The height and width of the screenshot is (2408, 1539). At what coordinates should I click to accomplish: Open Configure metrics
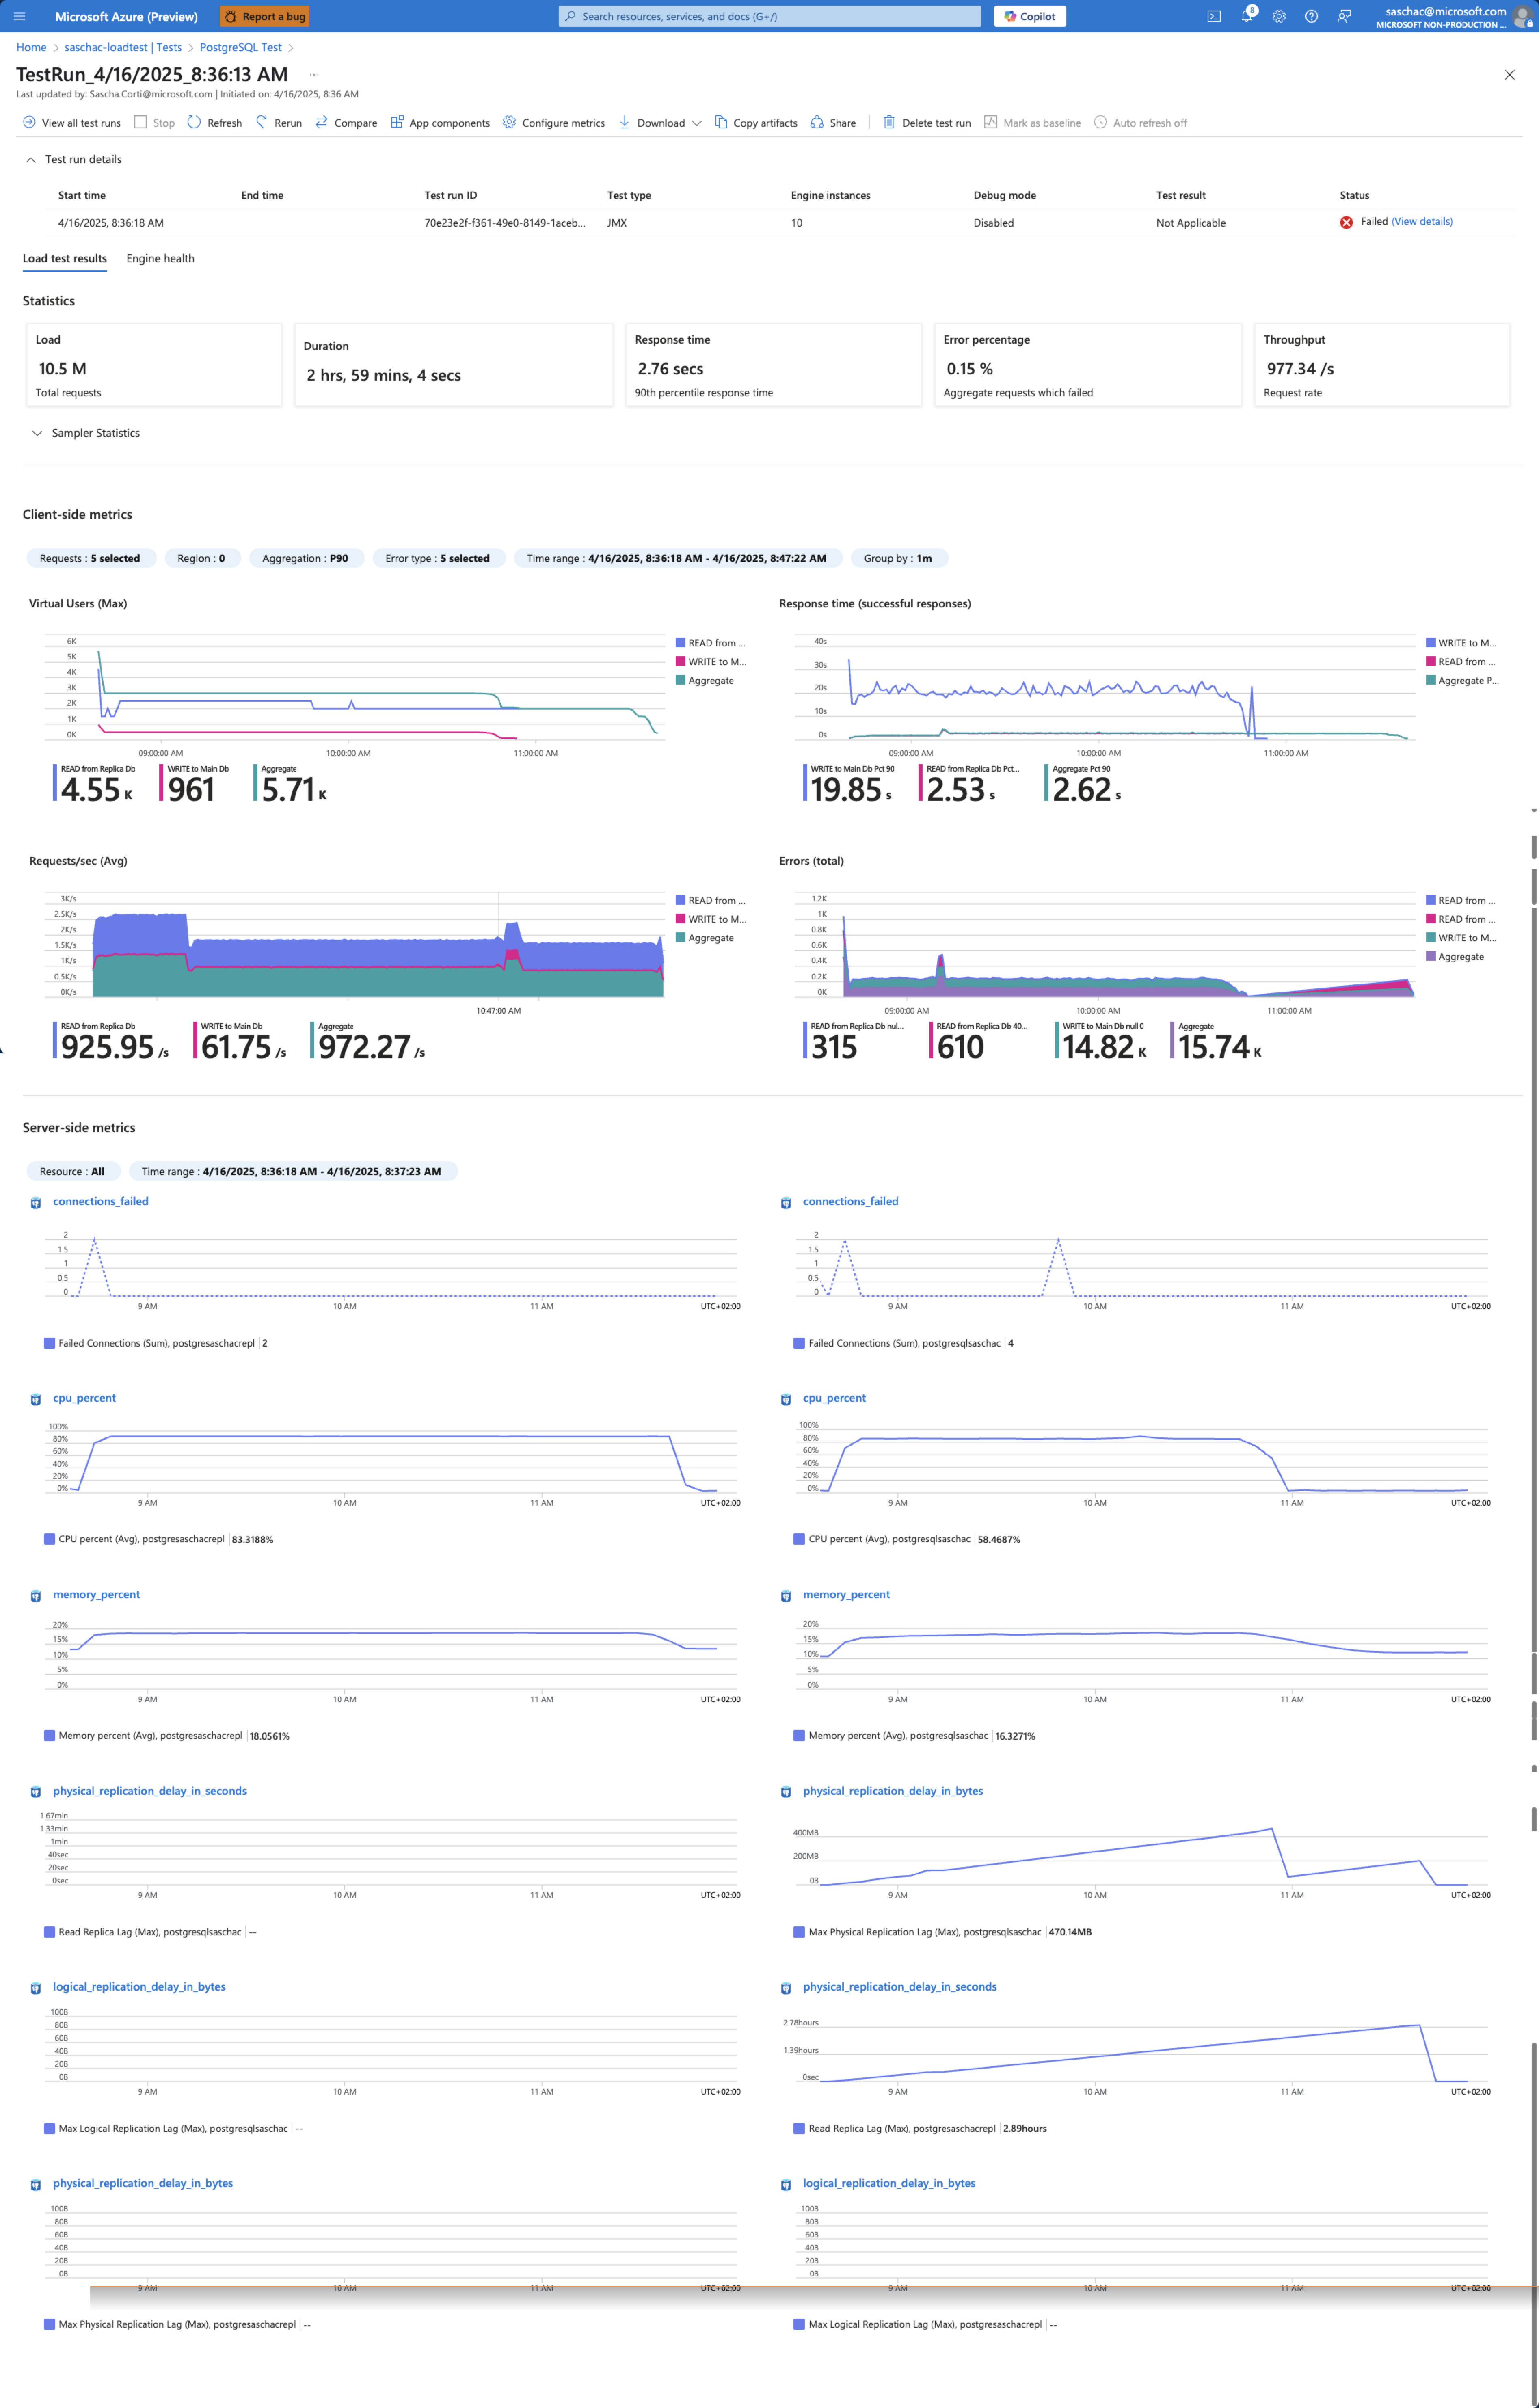pos(553,123)
